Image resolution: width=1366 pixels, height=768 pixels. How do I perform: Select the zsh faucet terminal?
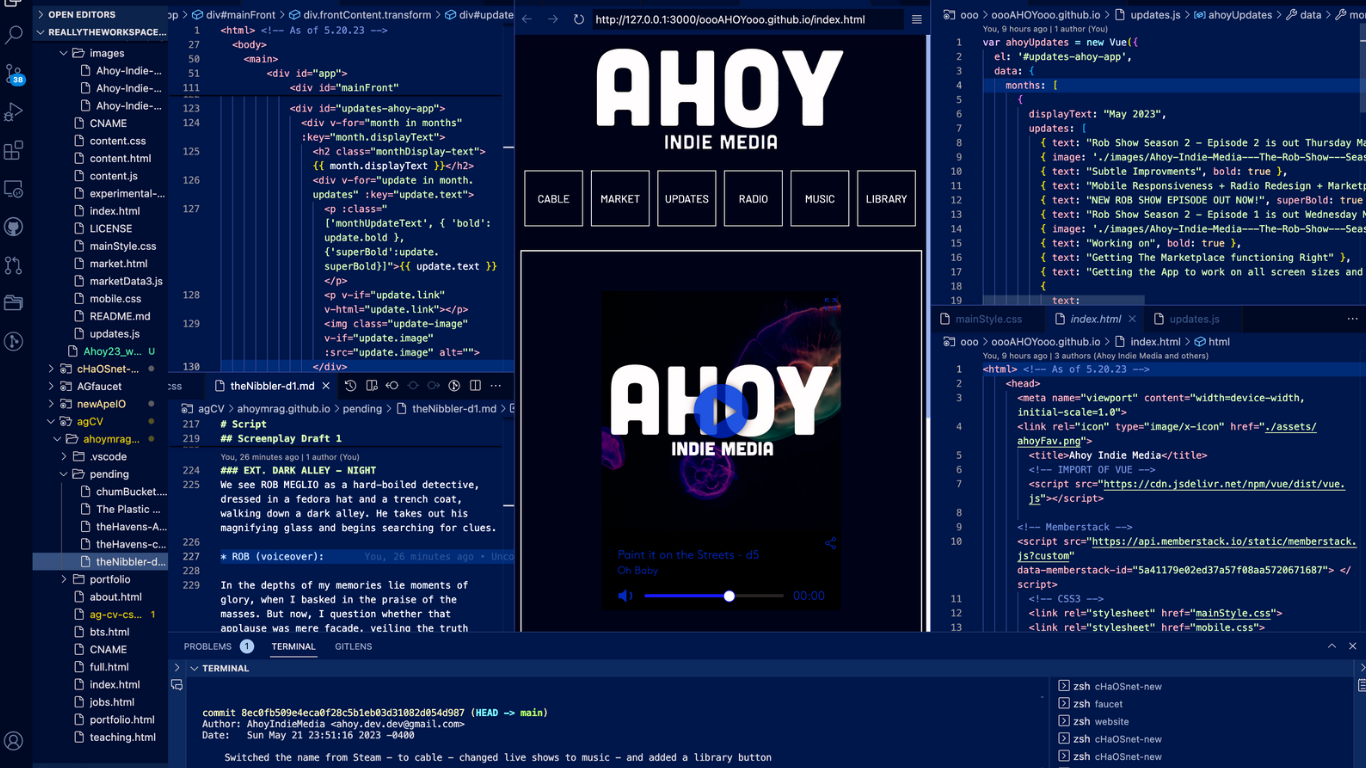(x=1108, y=704)
